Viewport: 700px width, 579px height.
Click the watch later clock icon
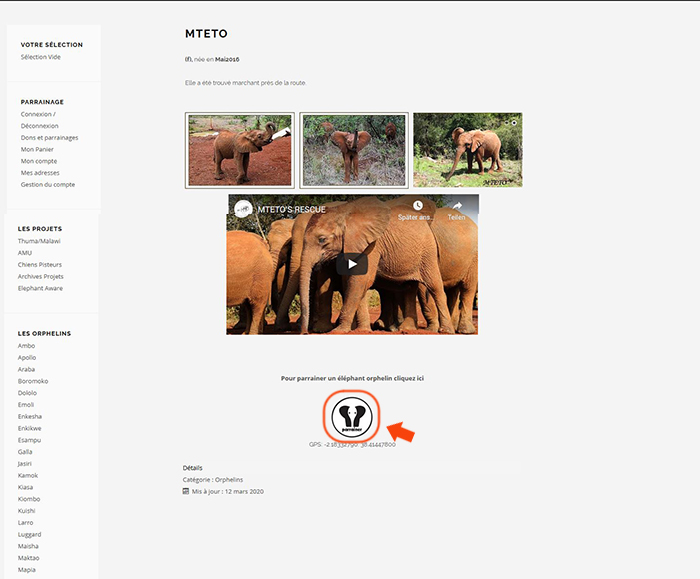pyautogui.click(x=417, y=205)
